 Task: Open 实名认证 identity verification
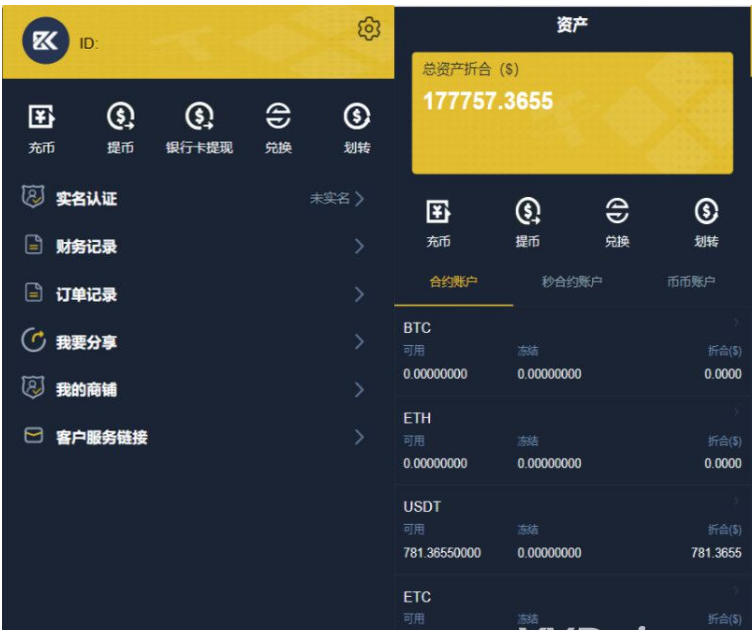pyautogui.click(x=86, y=199)
